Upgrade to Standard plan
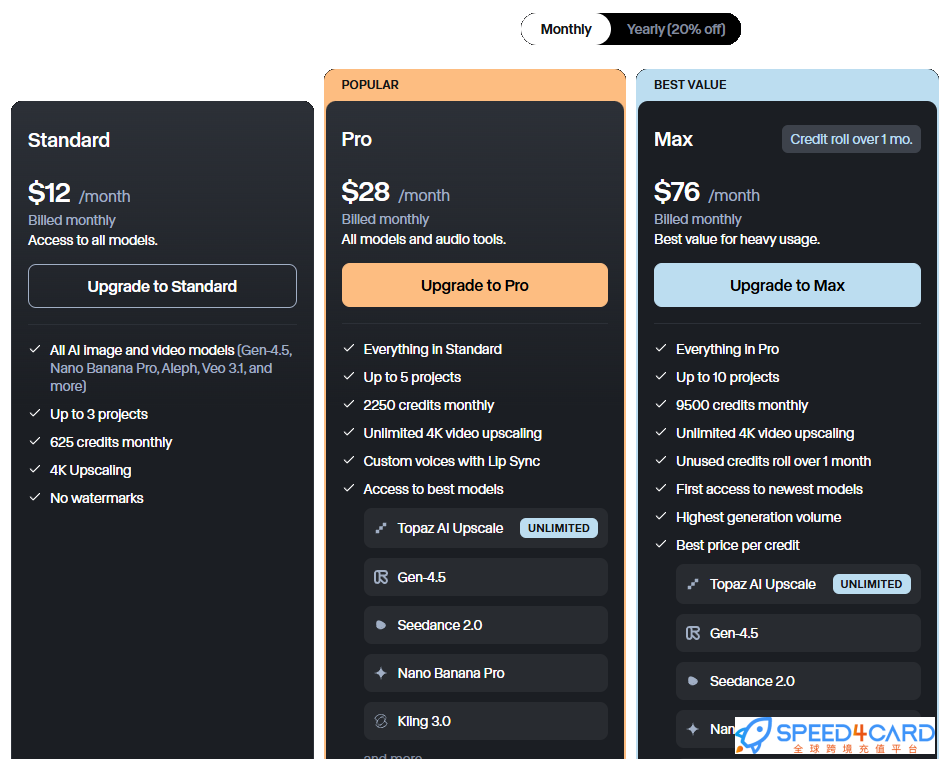This screenshot has width=940, height=759. (162, 286)
